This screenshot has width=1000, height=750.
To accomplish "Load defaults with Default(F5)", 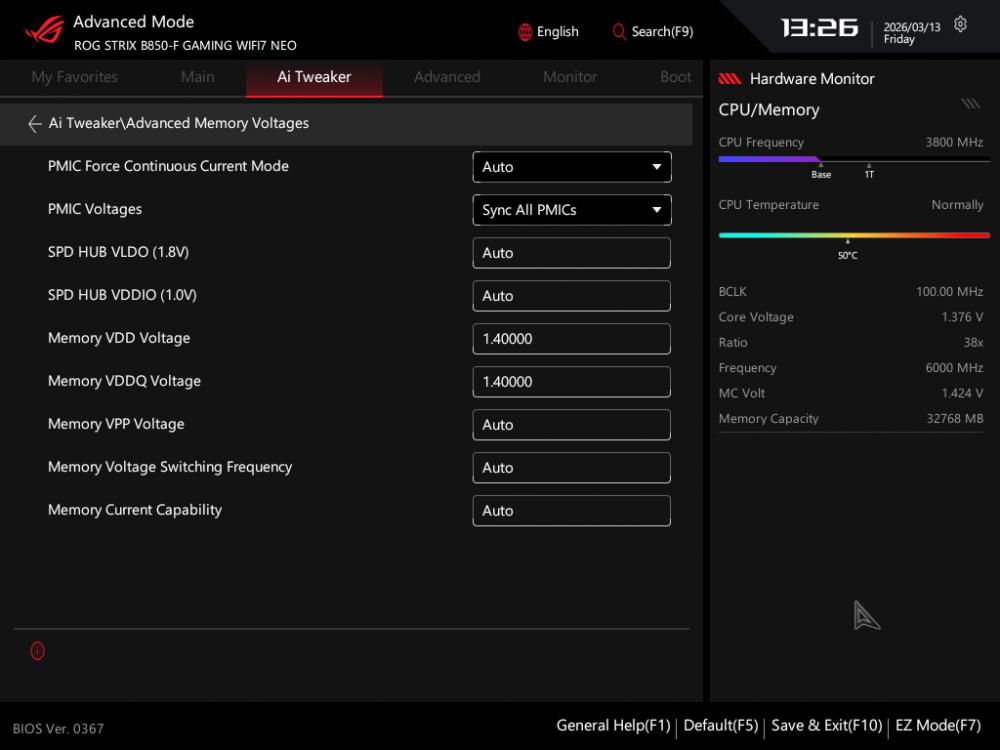I will pos(720,725).
